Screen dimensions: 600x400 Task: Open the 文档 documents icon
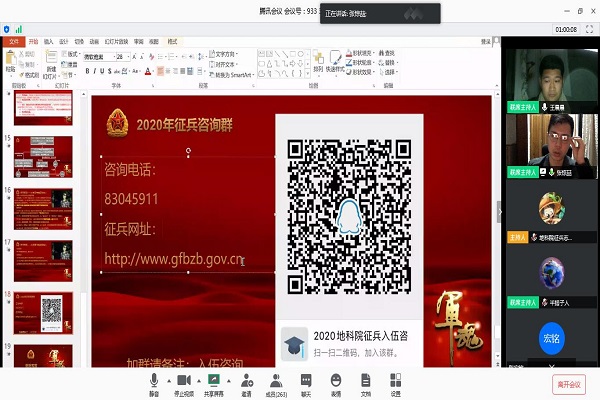click(366, 381)
